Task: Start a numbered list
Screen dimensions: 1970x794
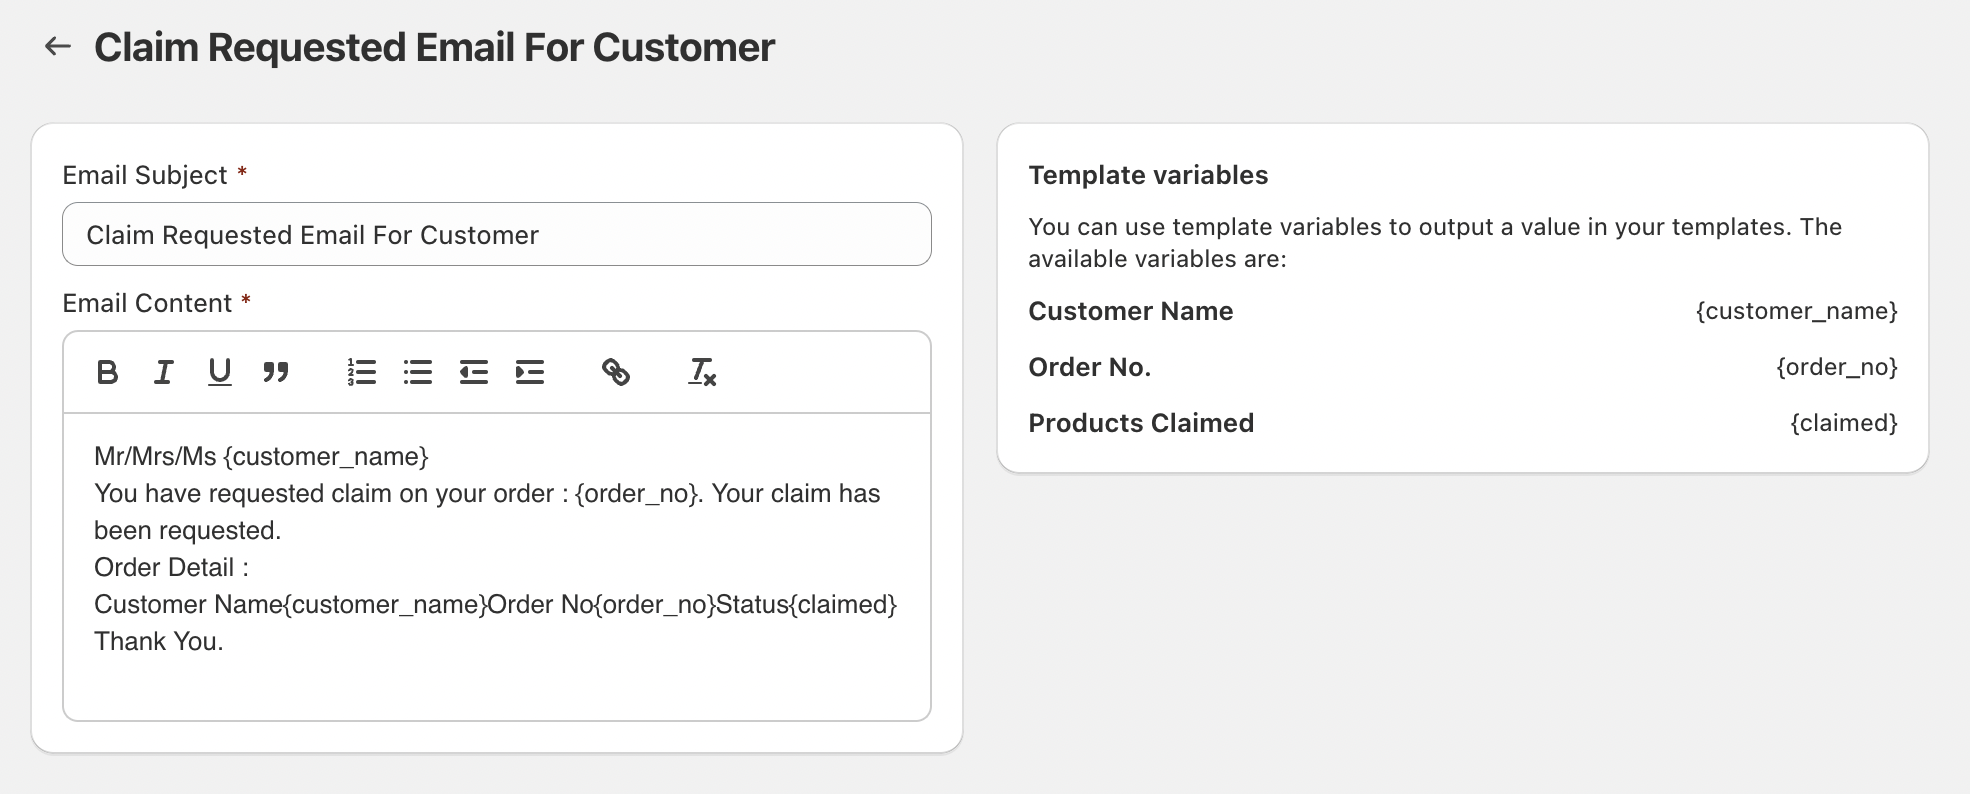Action: 361,372
